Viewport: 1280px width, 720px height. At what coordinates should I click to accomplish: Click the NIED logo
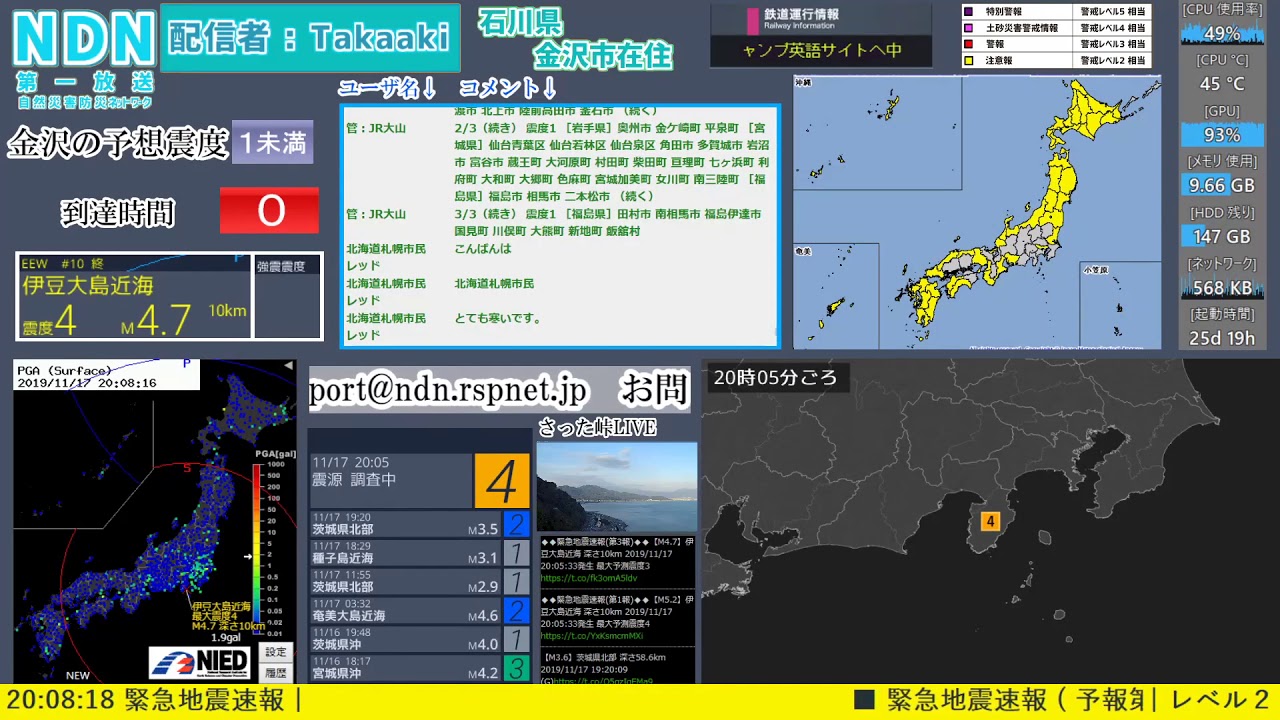coord(201,661)
